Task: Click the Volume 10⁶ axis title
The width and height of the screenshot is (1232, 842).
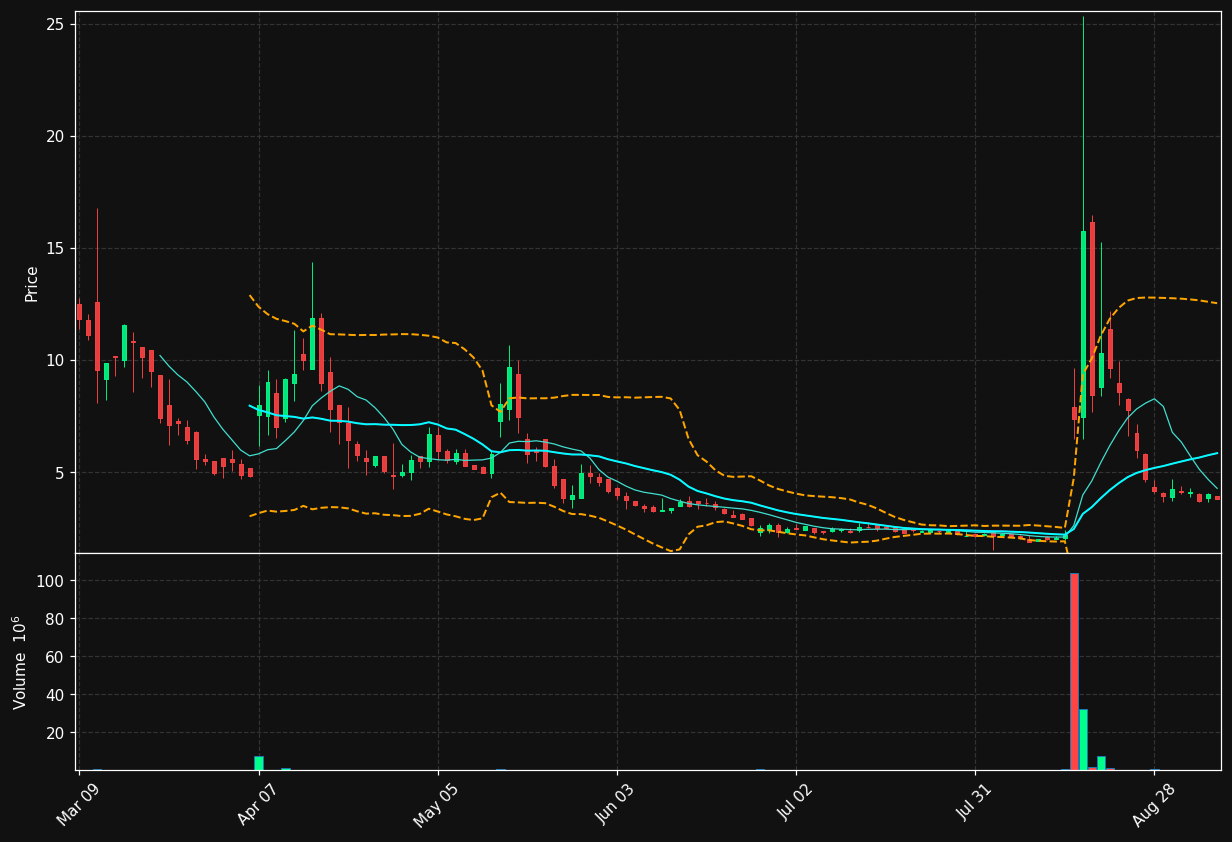Action: coord(19,662)
